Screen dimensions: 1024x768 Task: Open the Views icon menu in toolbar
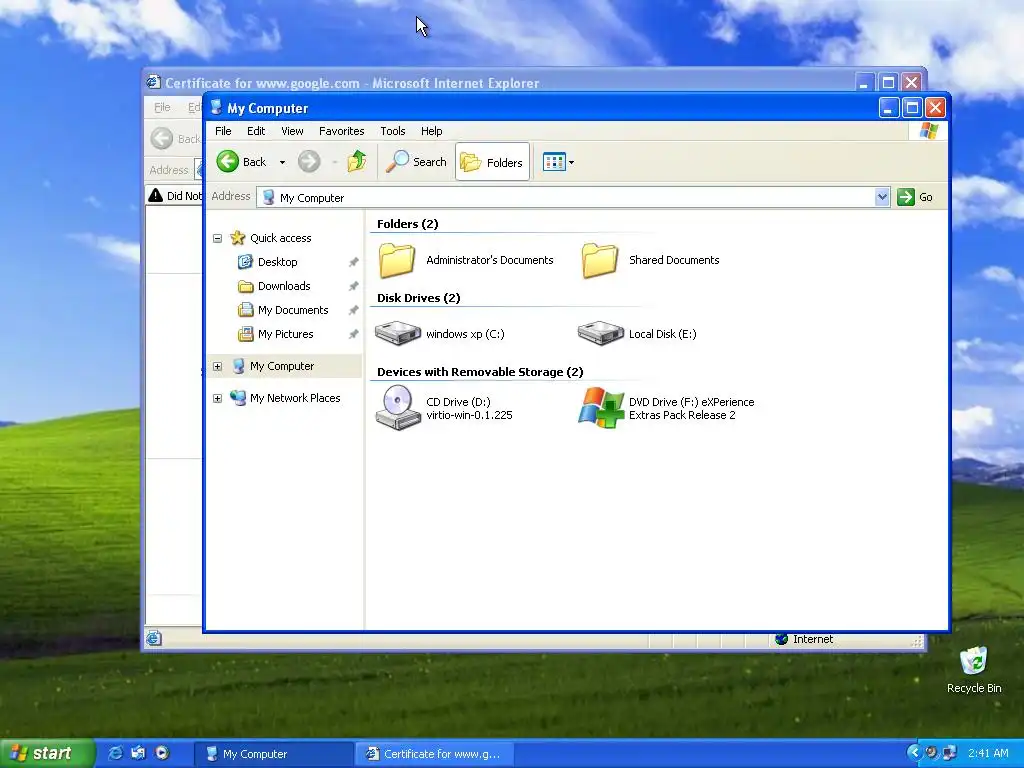pyautogui.click(x=554, y=162)
